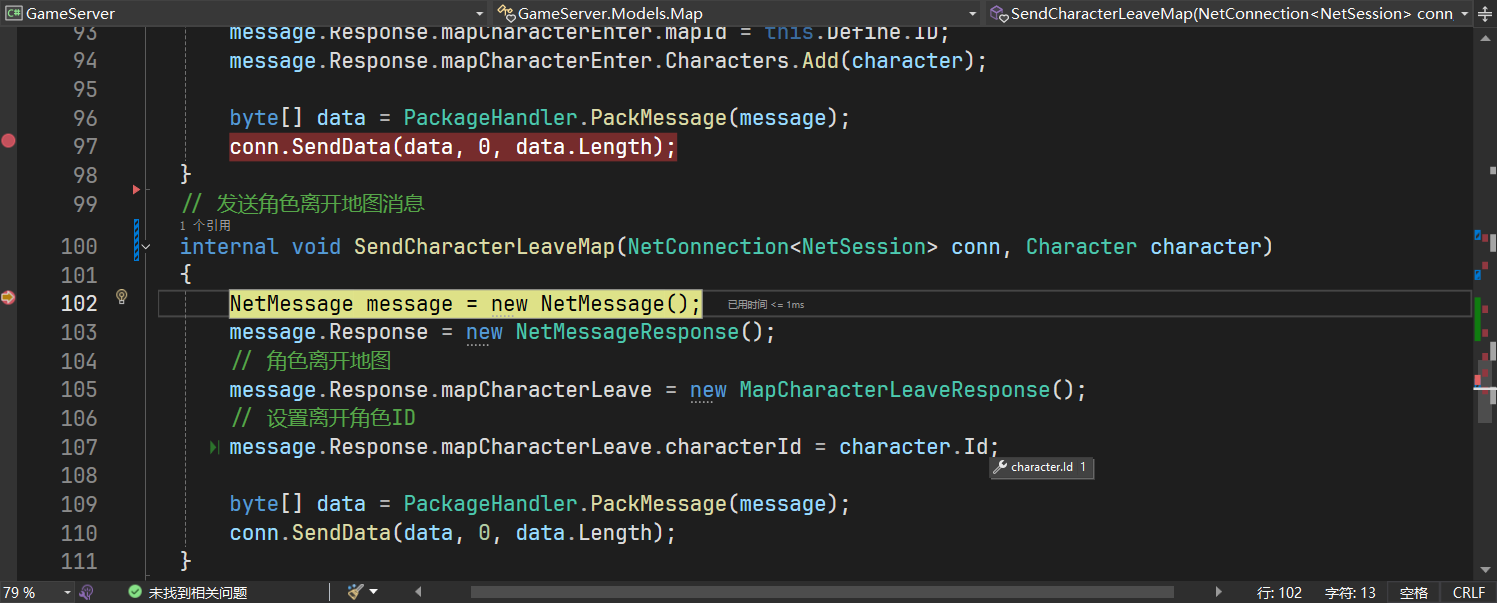Screen dimensions: 1497x603
Task: Collapse the SendCharacterLeaveMap method at line 100
Action: pyautogui.click(x=147, y=246)
